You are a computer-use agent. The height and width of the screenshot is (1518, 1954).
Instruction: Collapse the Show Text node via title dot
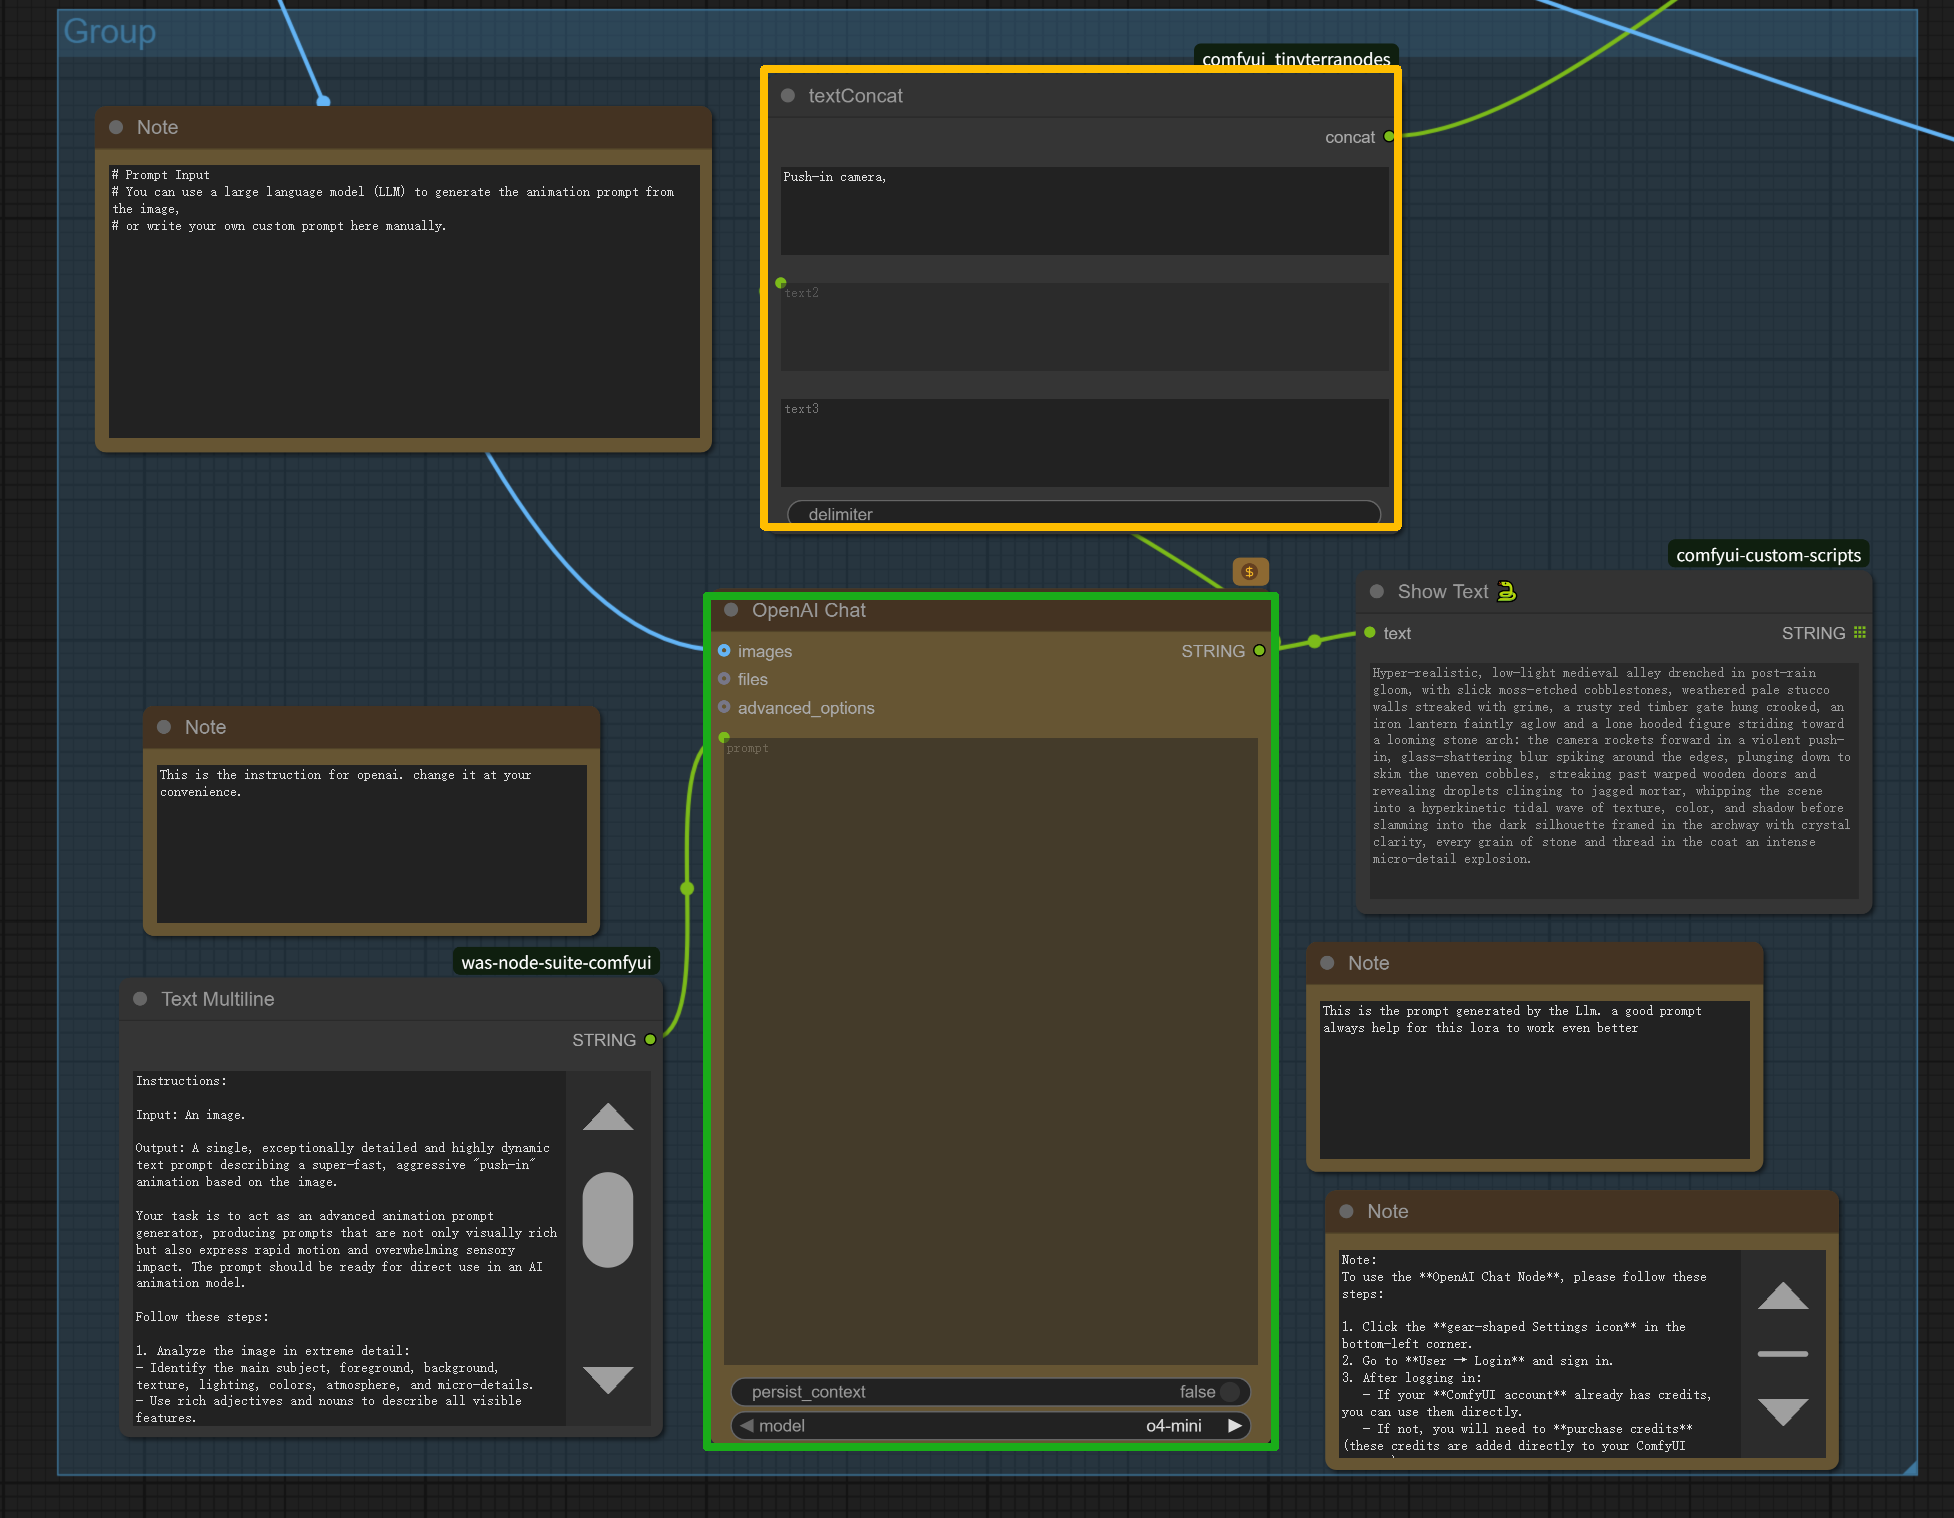(x=1377, y=592)
